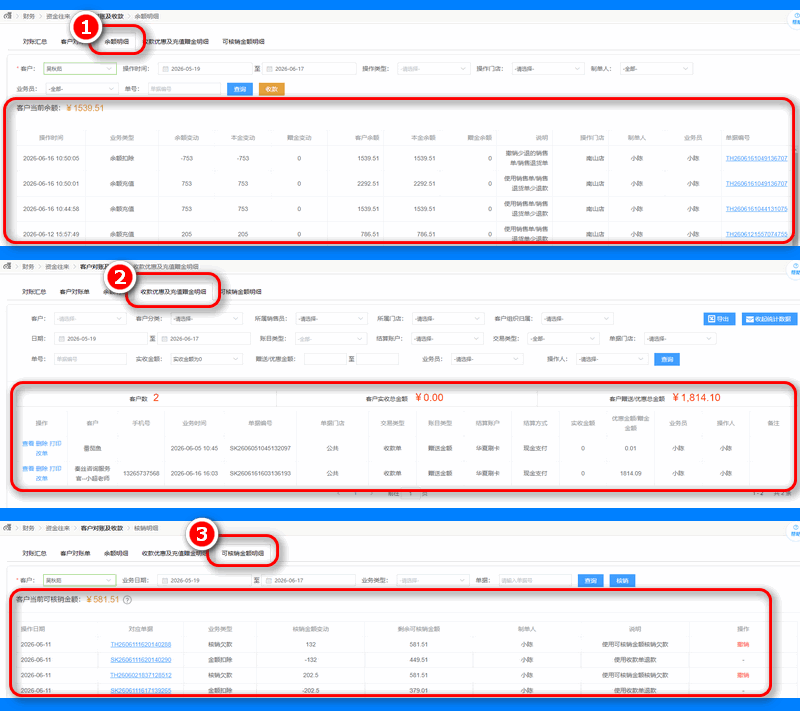This screenshot has height=711, width=800.
Task: Open help icon at top right of panel 2
Action: (x=795, y=269)
